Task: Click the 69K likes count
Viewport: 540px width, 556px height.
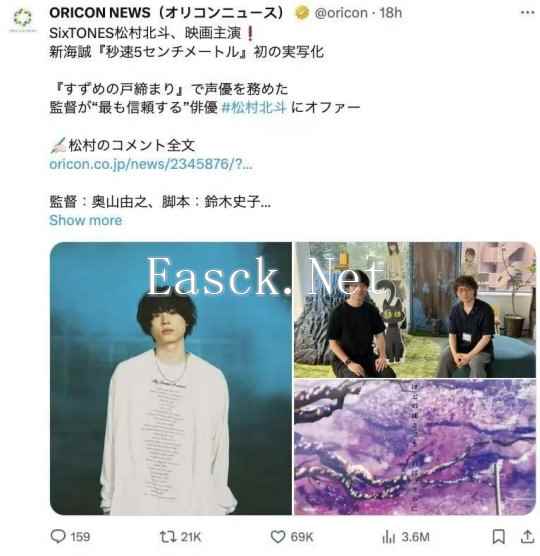Action: tap(302, 537)
